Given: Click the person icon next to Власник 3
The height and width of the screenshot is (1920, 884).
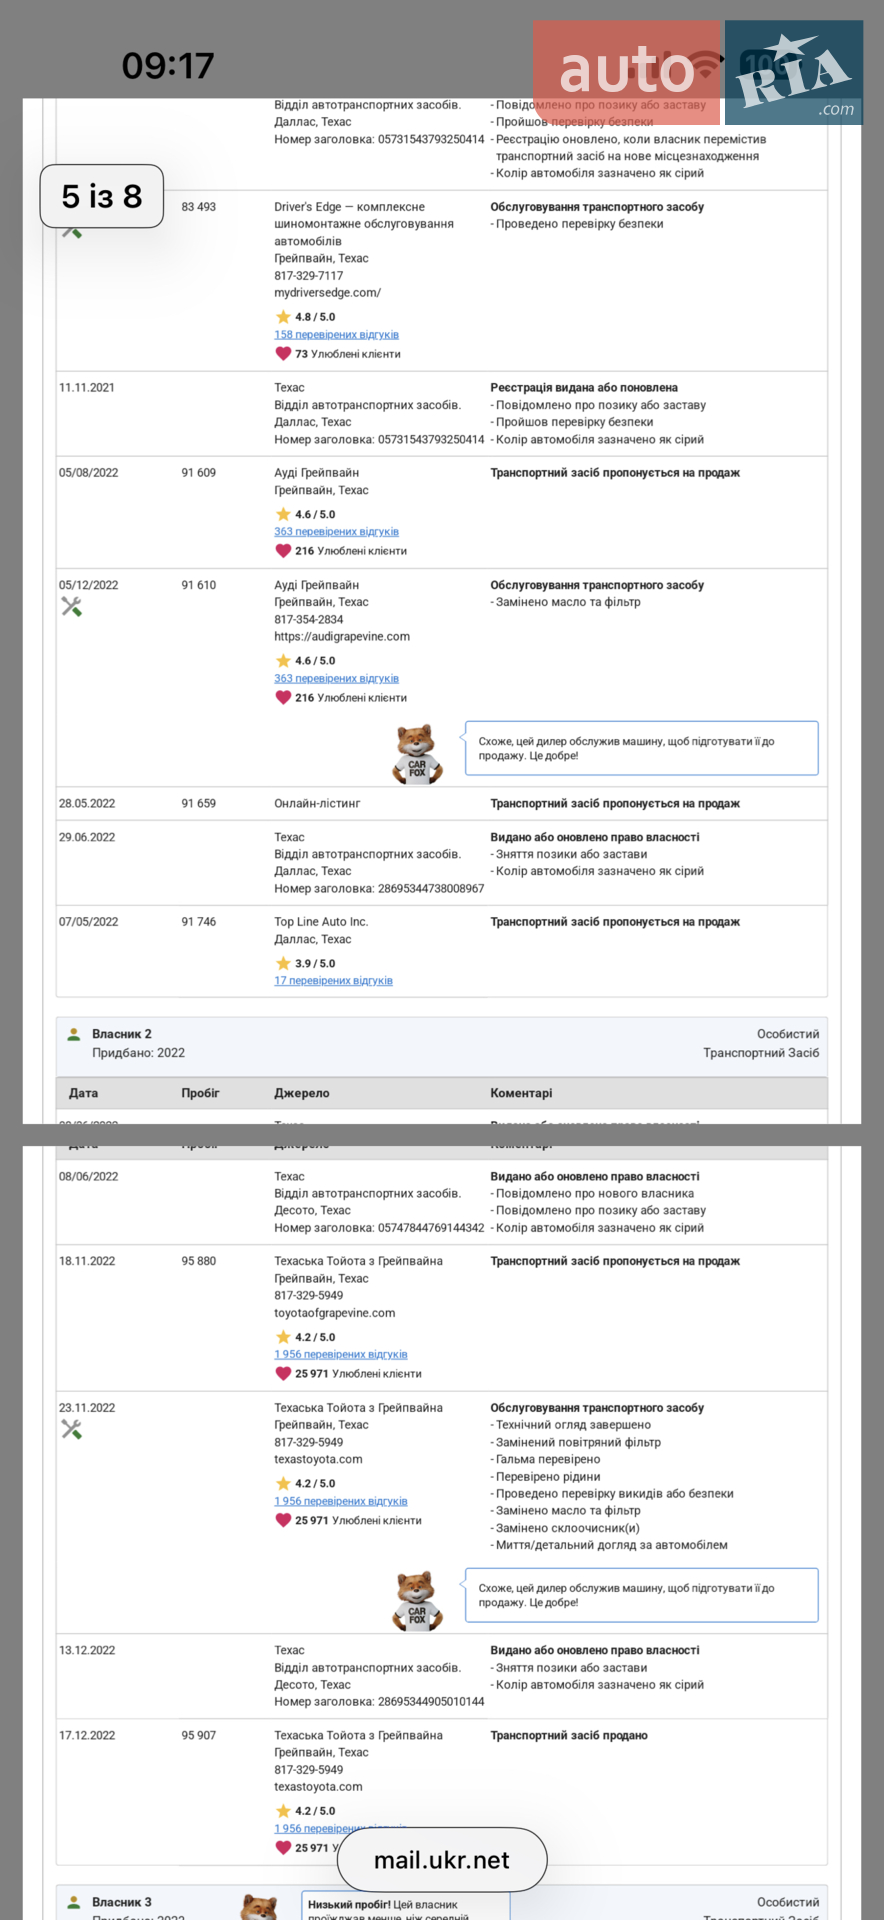Looking at the screenshot, I should 73,1902.
